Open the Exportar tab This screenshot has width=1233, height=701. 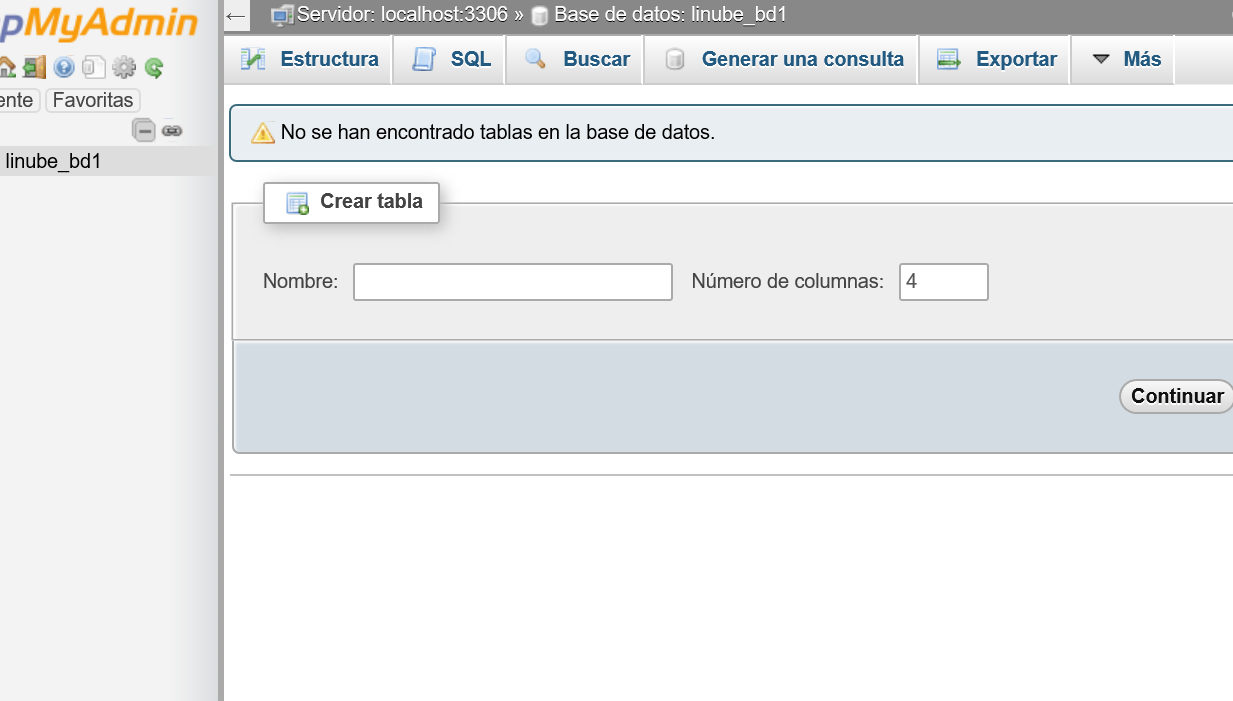point(993,59)
